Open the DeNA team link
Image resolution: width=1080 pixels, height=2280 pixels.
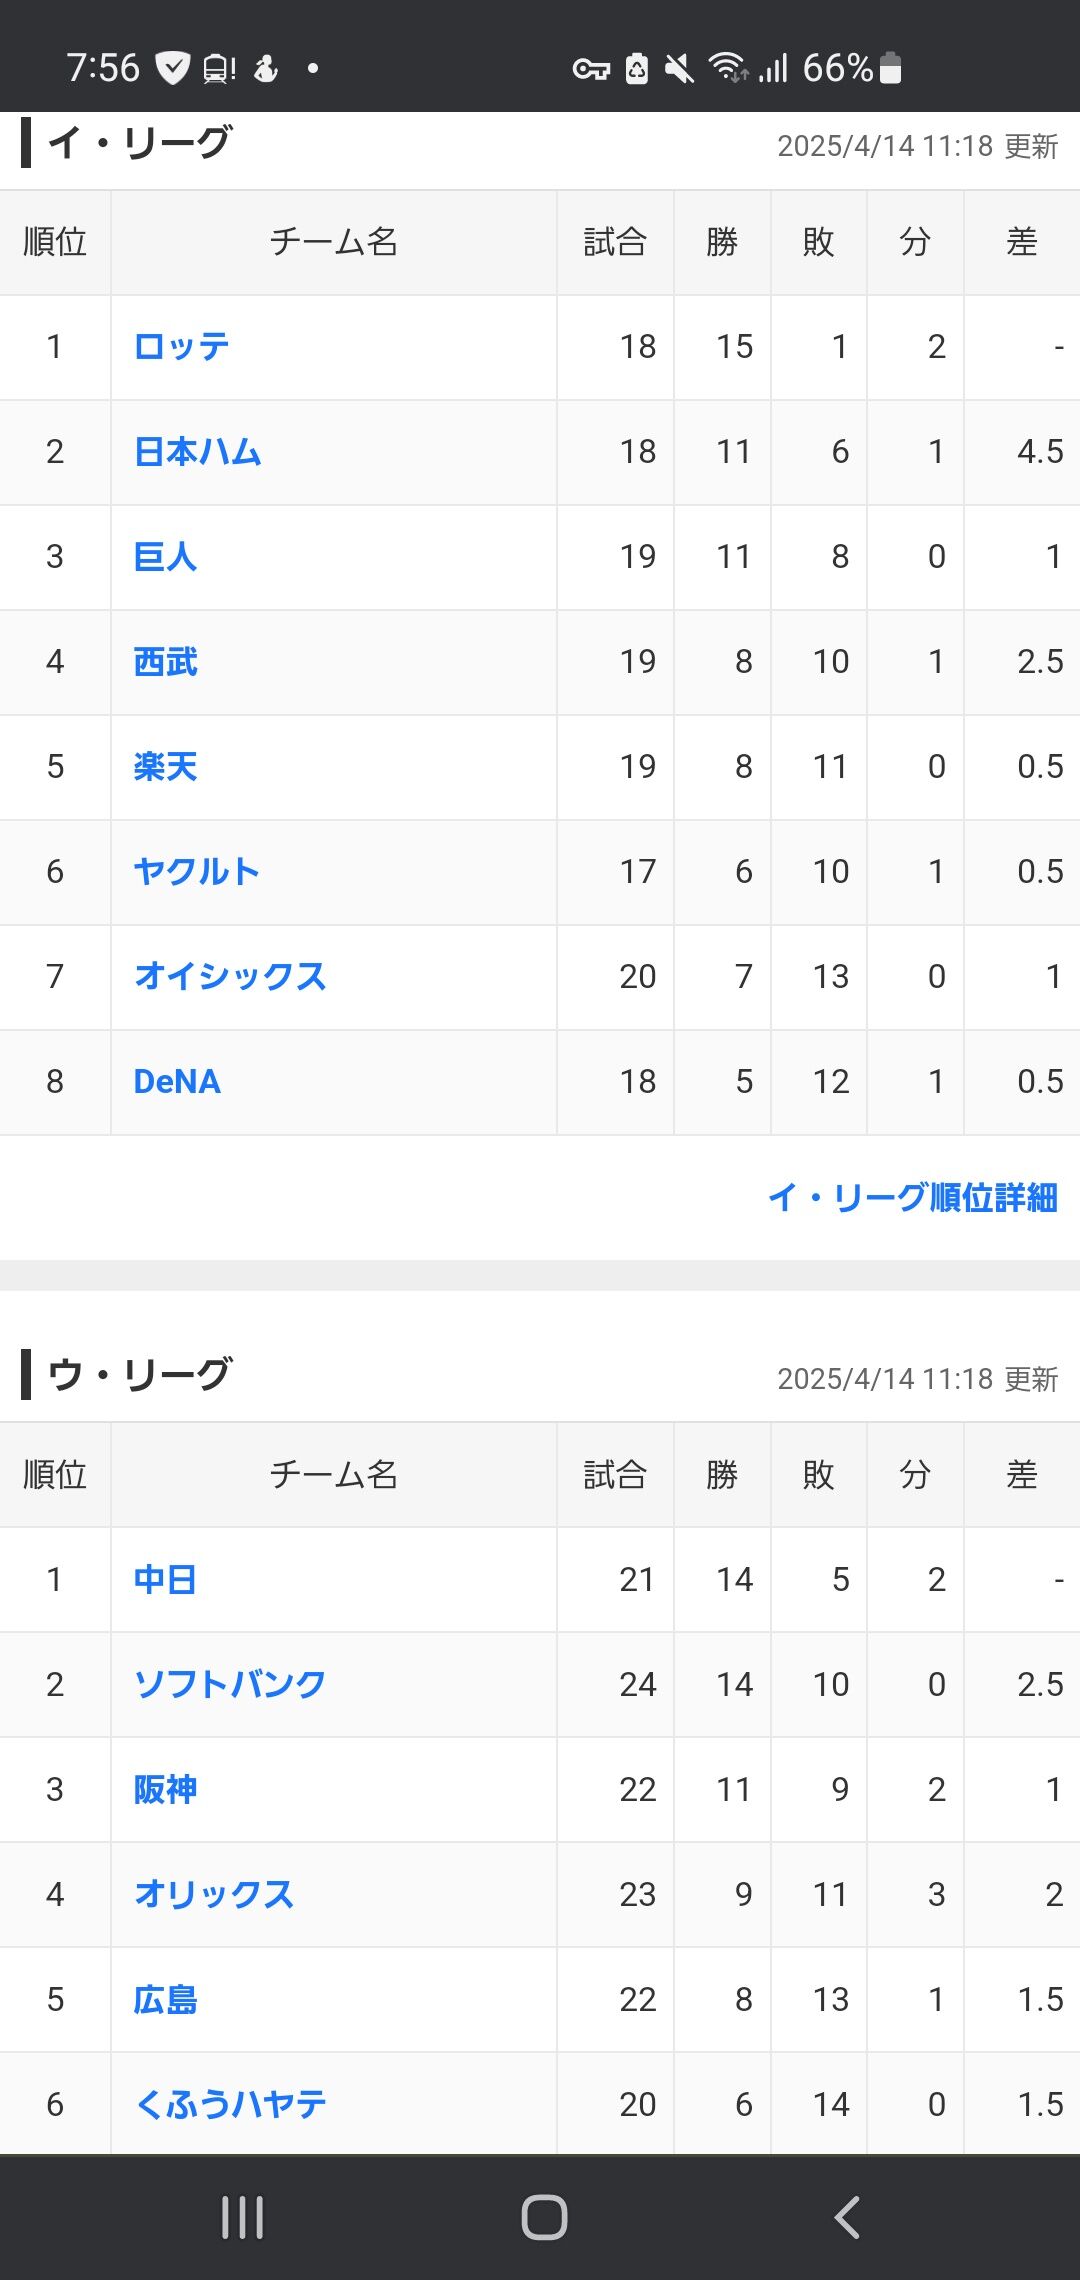coord(177,1082)
